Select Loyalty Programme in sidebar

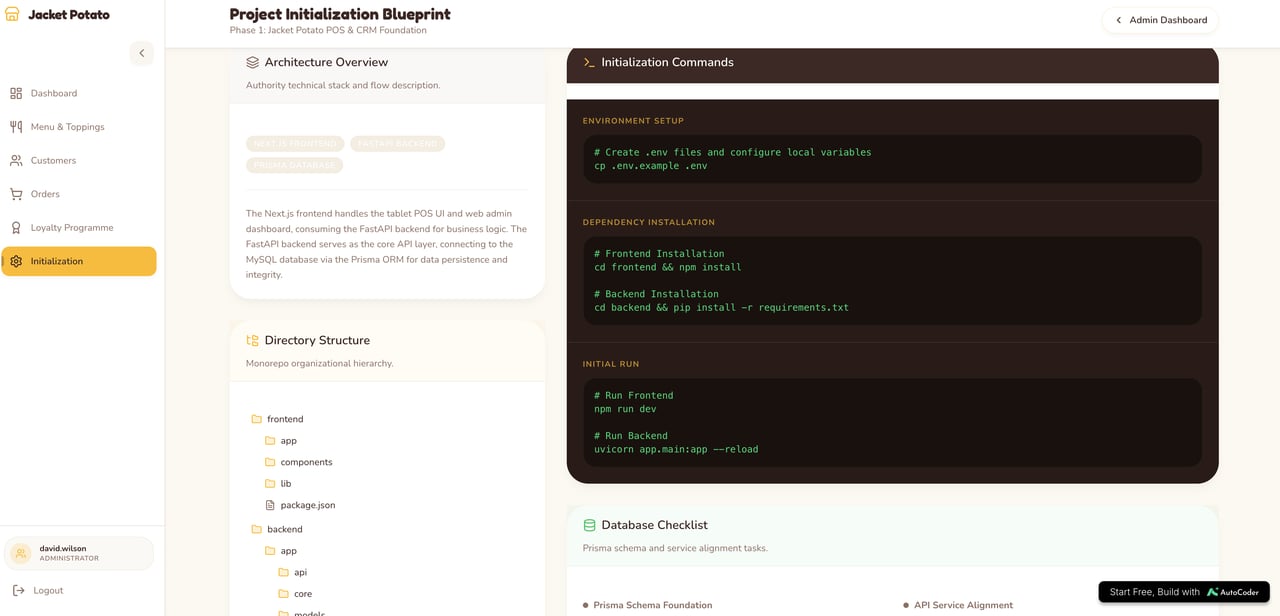[x=79, y=227]
